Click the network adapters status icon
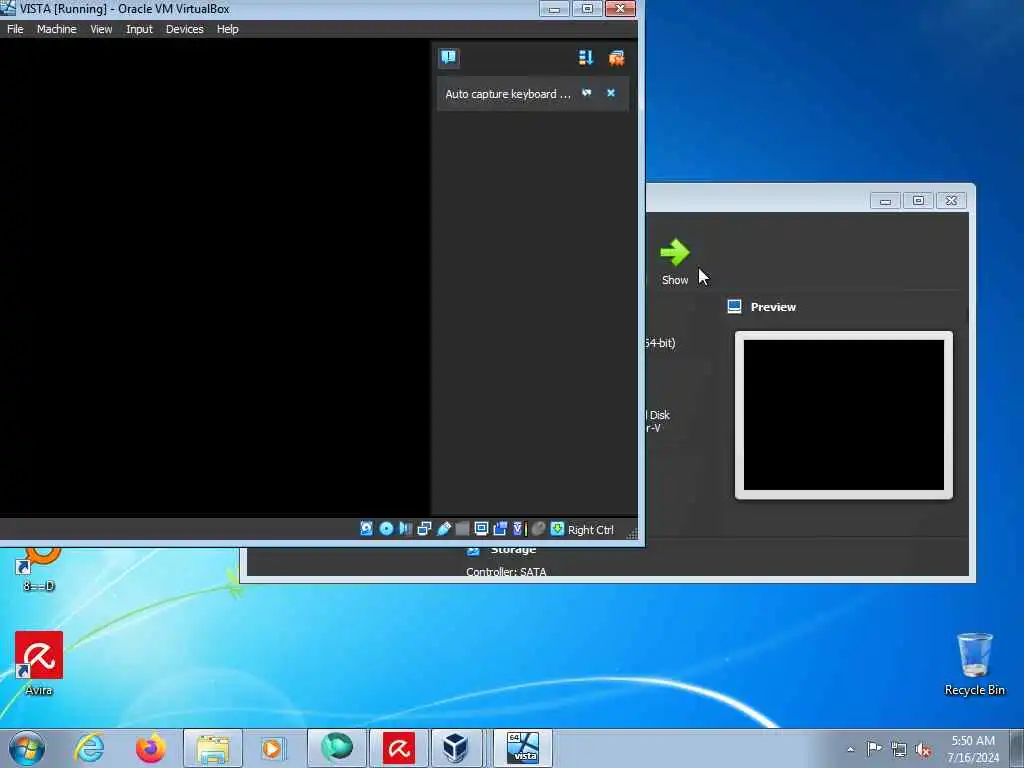Viewport: 1024px width, 768px height. pos(424,528)
